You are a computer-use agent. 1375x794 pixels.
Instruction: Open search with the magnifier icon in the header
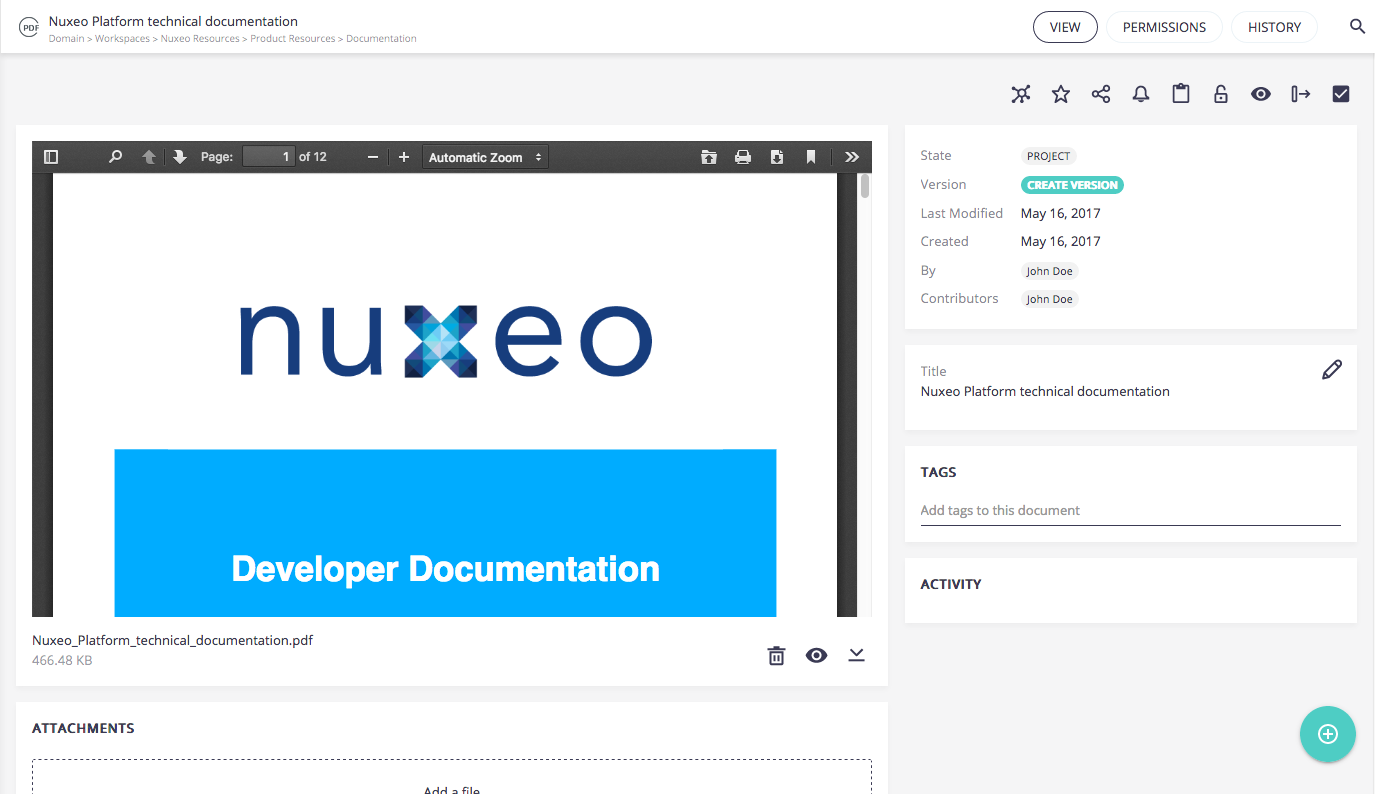coord(1357,27)
